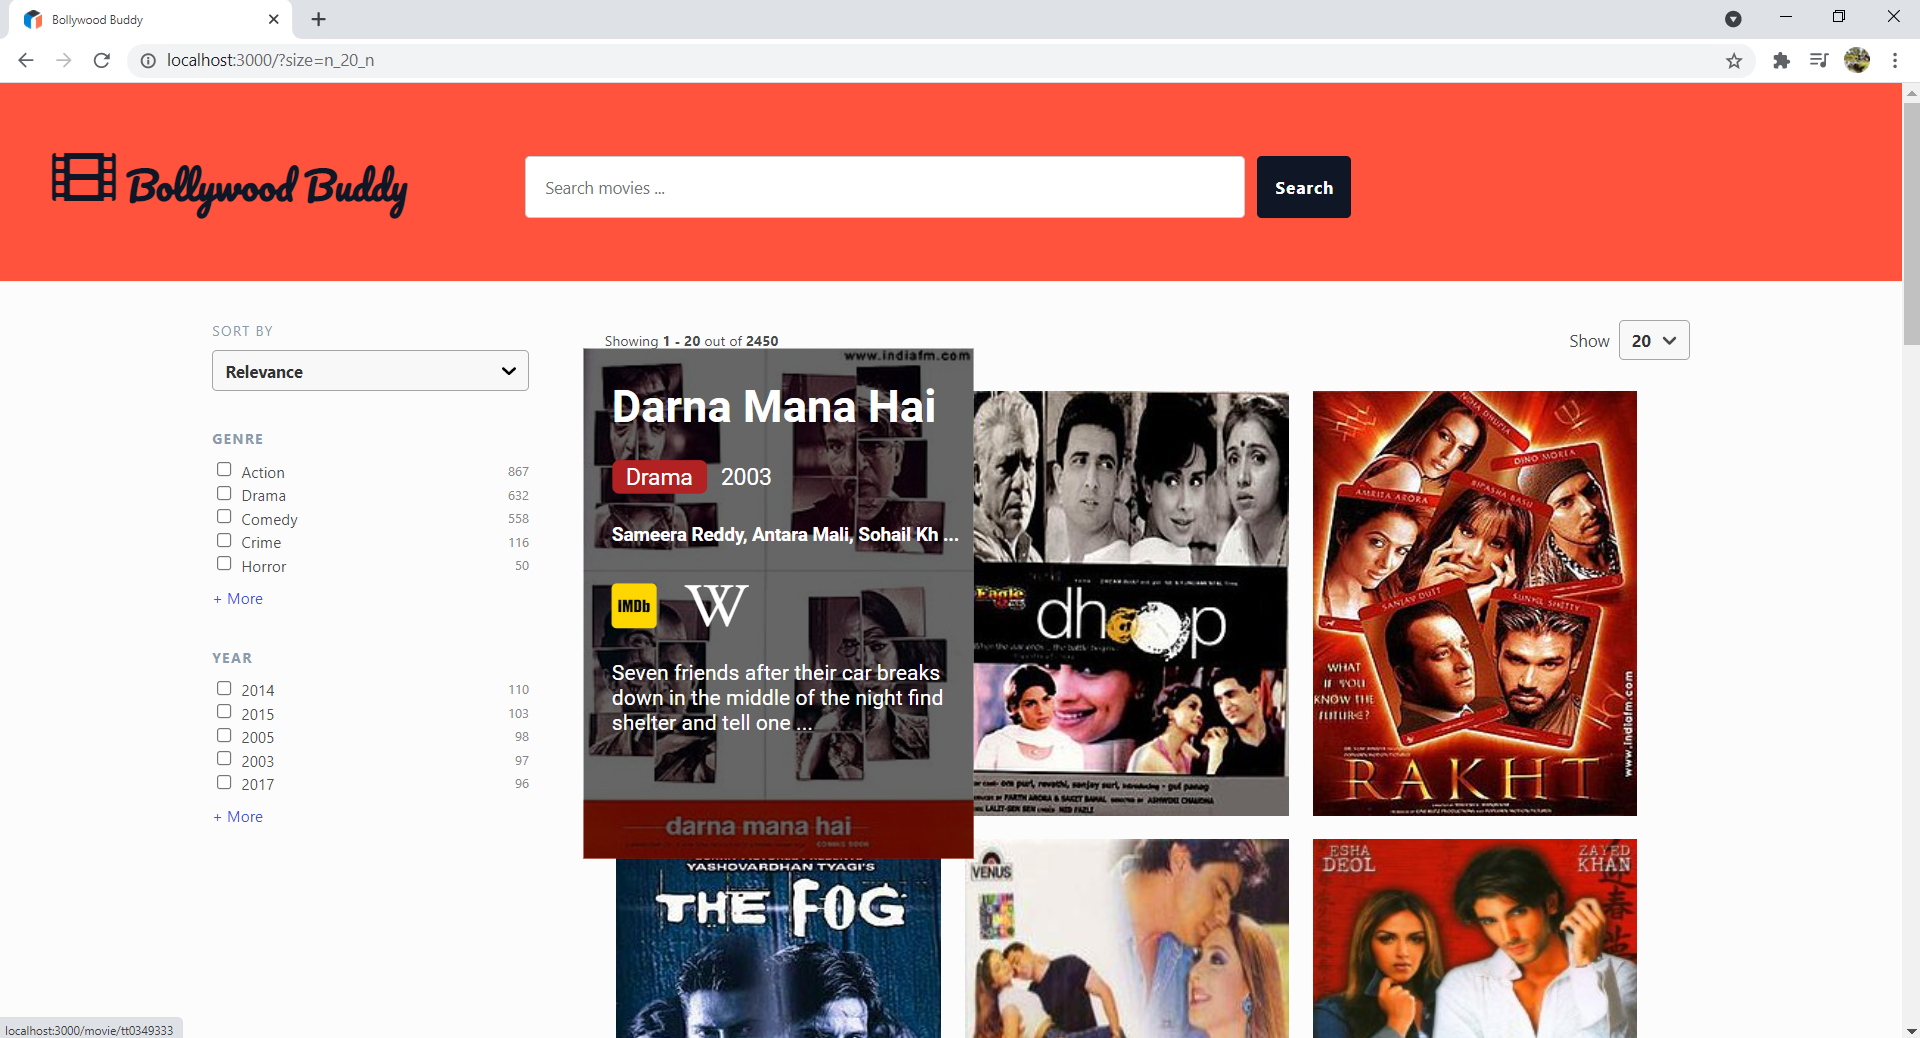Click the 2003 year on card
This screenshot has height=1038, width=1920.
pyautogui.click(x=746, y=477)
